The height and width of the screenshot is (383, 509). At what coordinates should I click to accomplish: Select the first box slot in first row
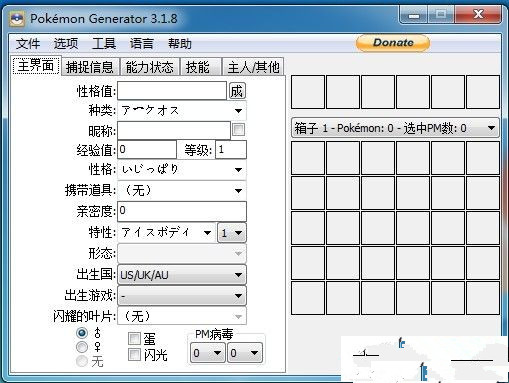[x=308, y=158]
